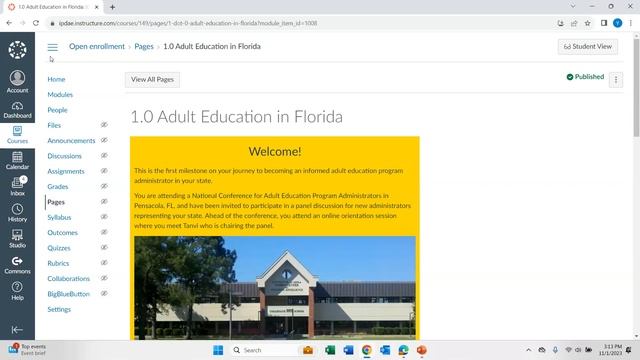
Task: Reload the browser page
Action: [36, 23]
